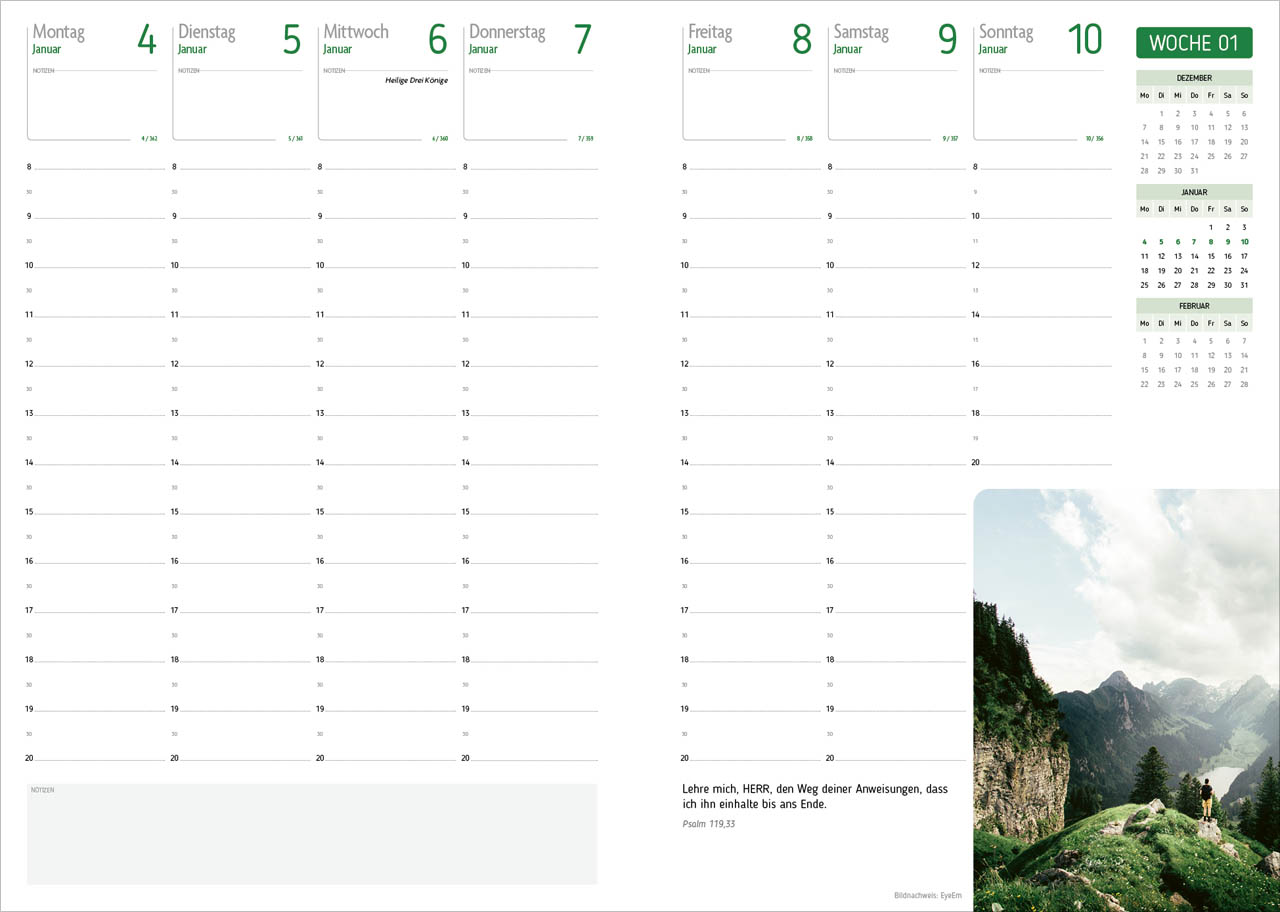Click the large gray Notizen area
The height and width of the screenshot is (912, 1280).
(x=312, y=834)
